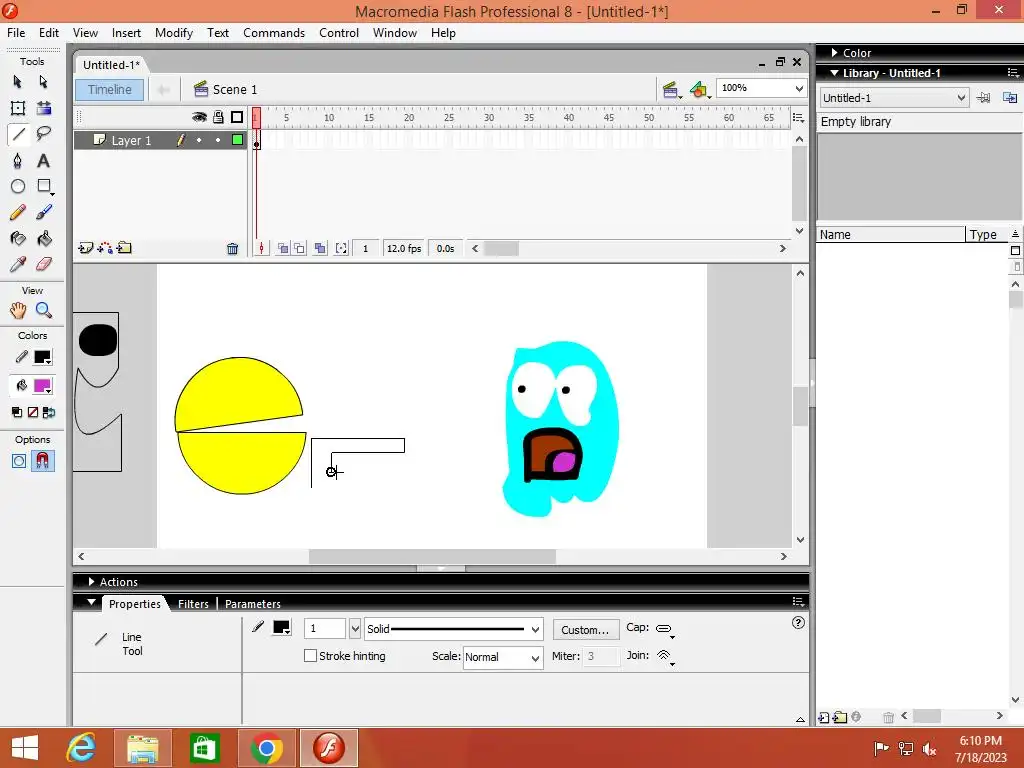
Task: Select the Paint Bucket tool
Action: [x=43, y=238]
